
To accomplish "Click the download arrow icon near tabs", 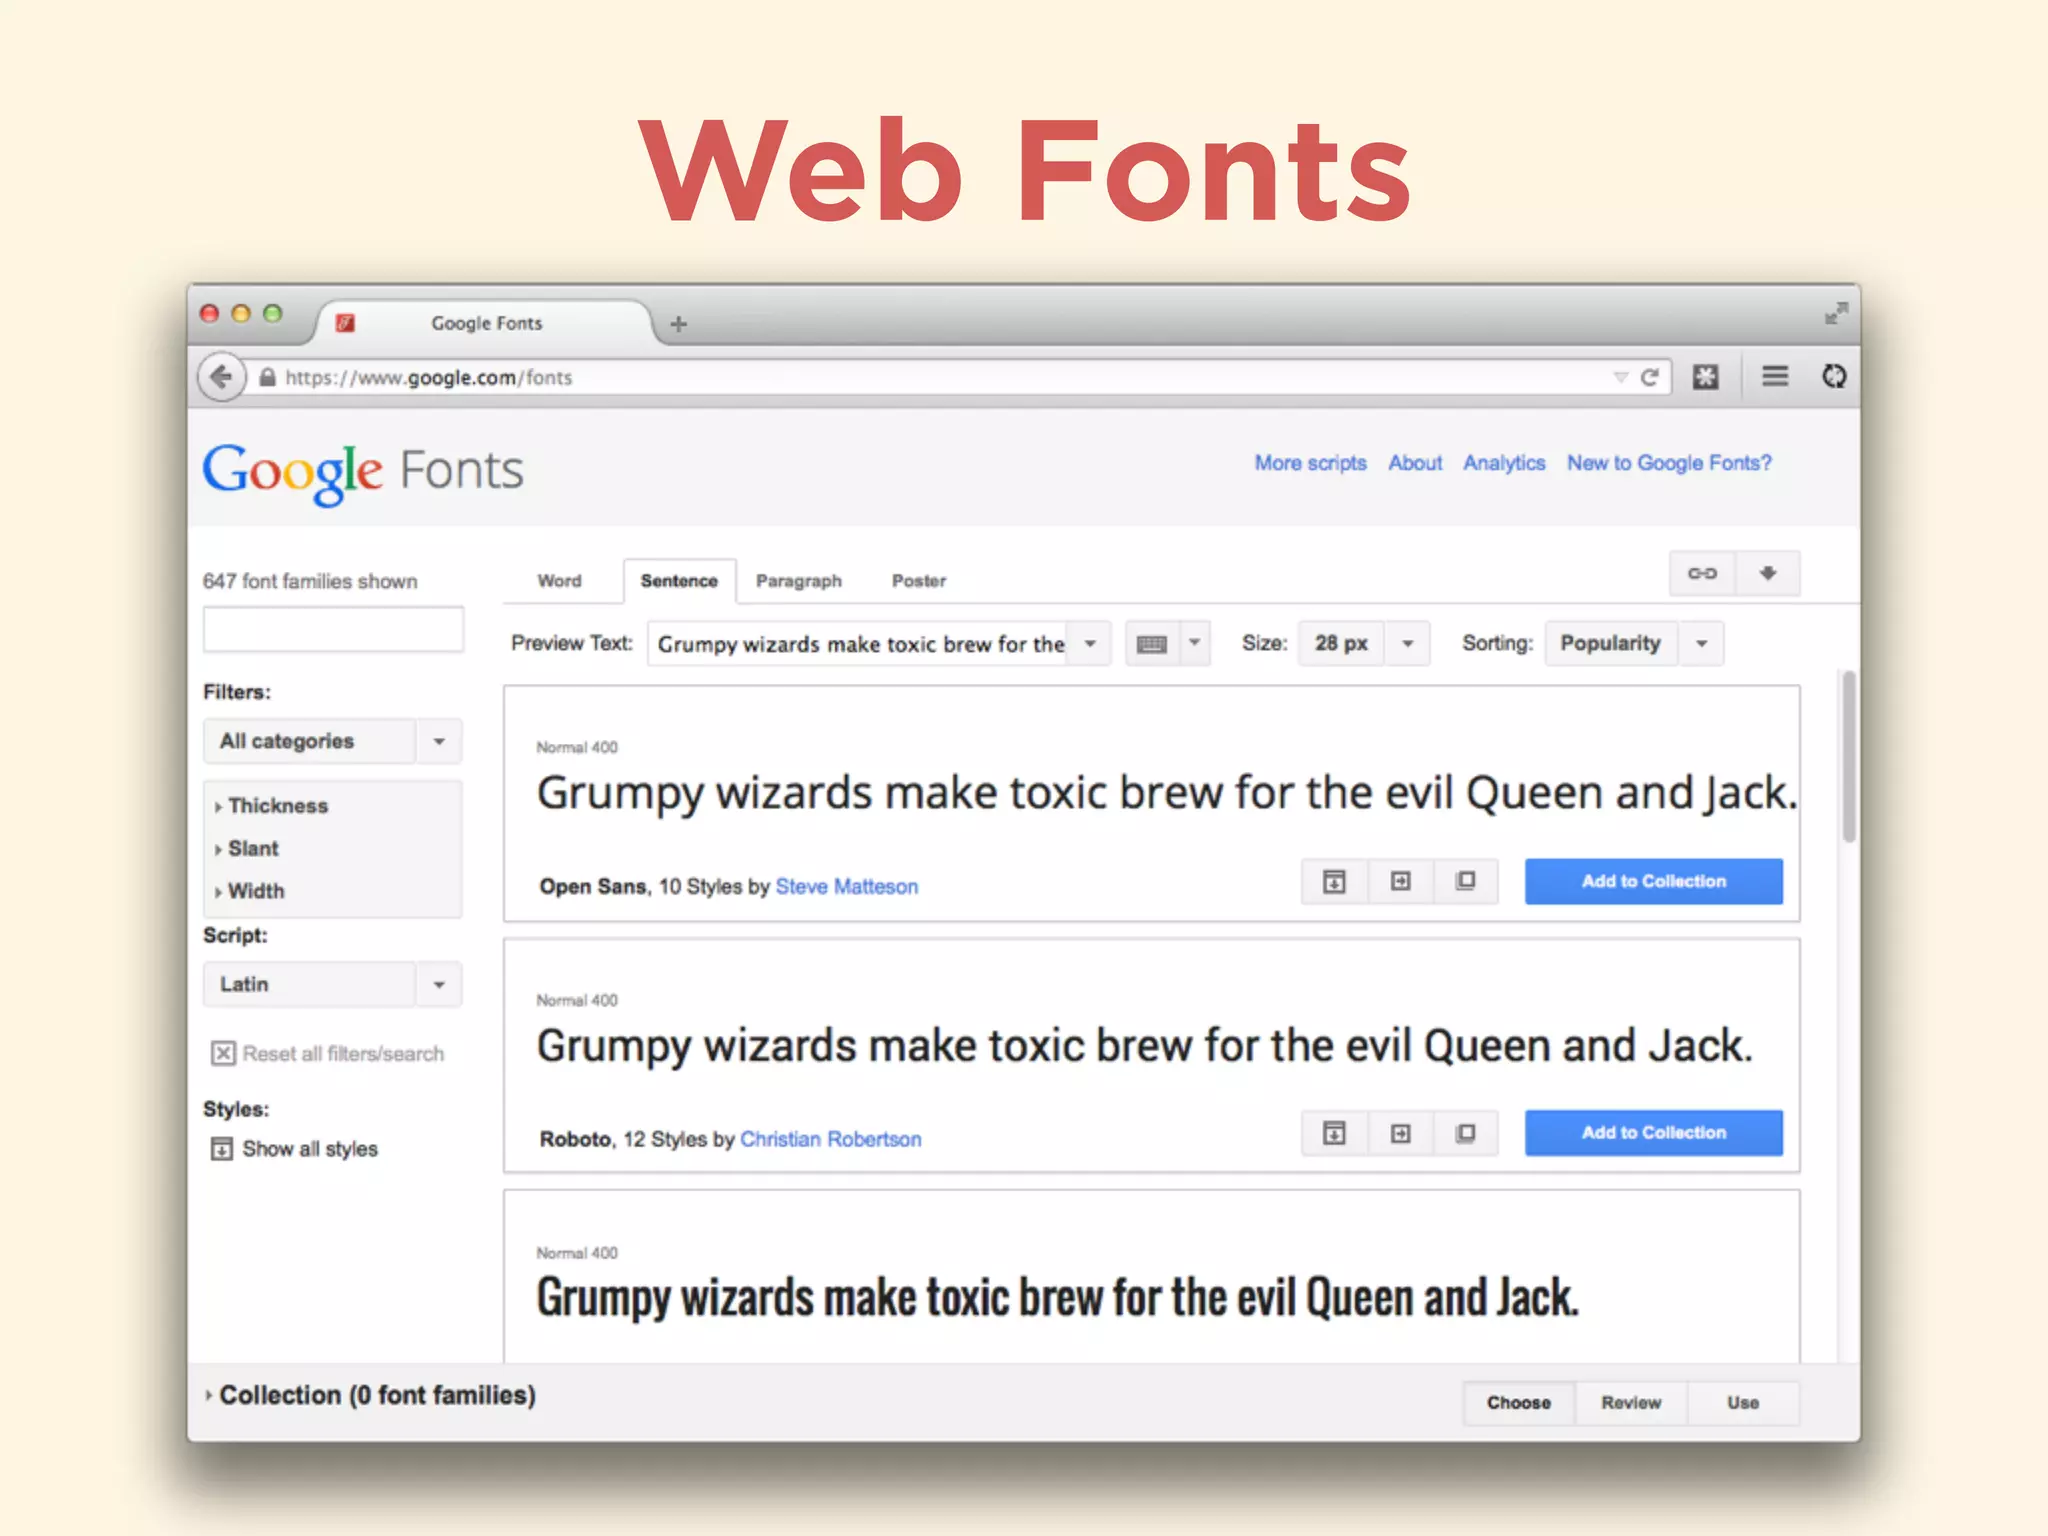I will pos(1768,574).
